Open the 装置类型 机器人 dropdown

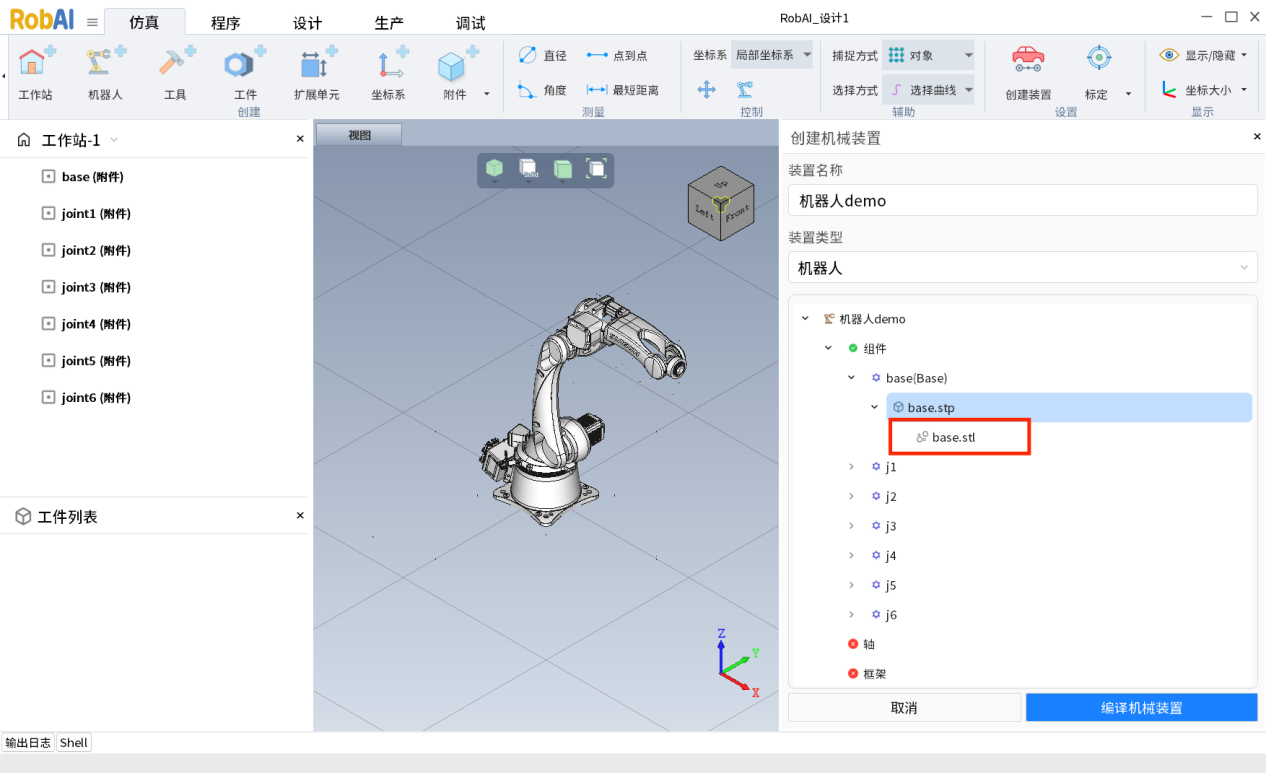pyautogui.click(x=1022, y=268)
